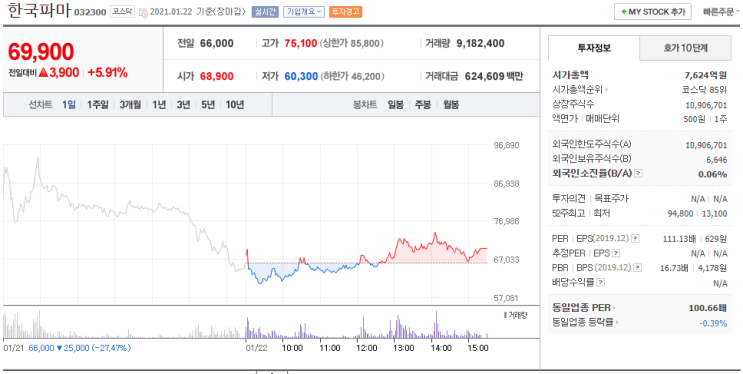743x374 pixels.
Task: Open the 시가총액순위 link
Action: (x=578, y=90)
